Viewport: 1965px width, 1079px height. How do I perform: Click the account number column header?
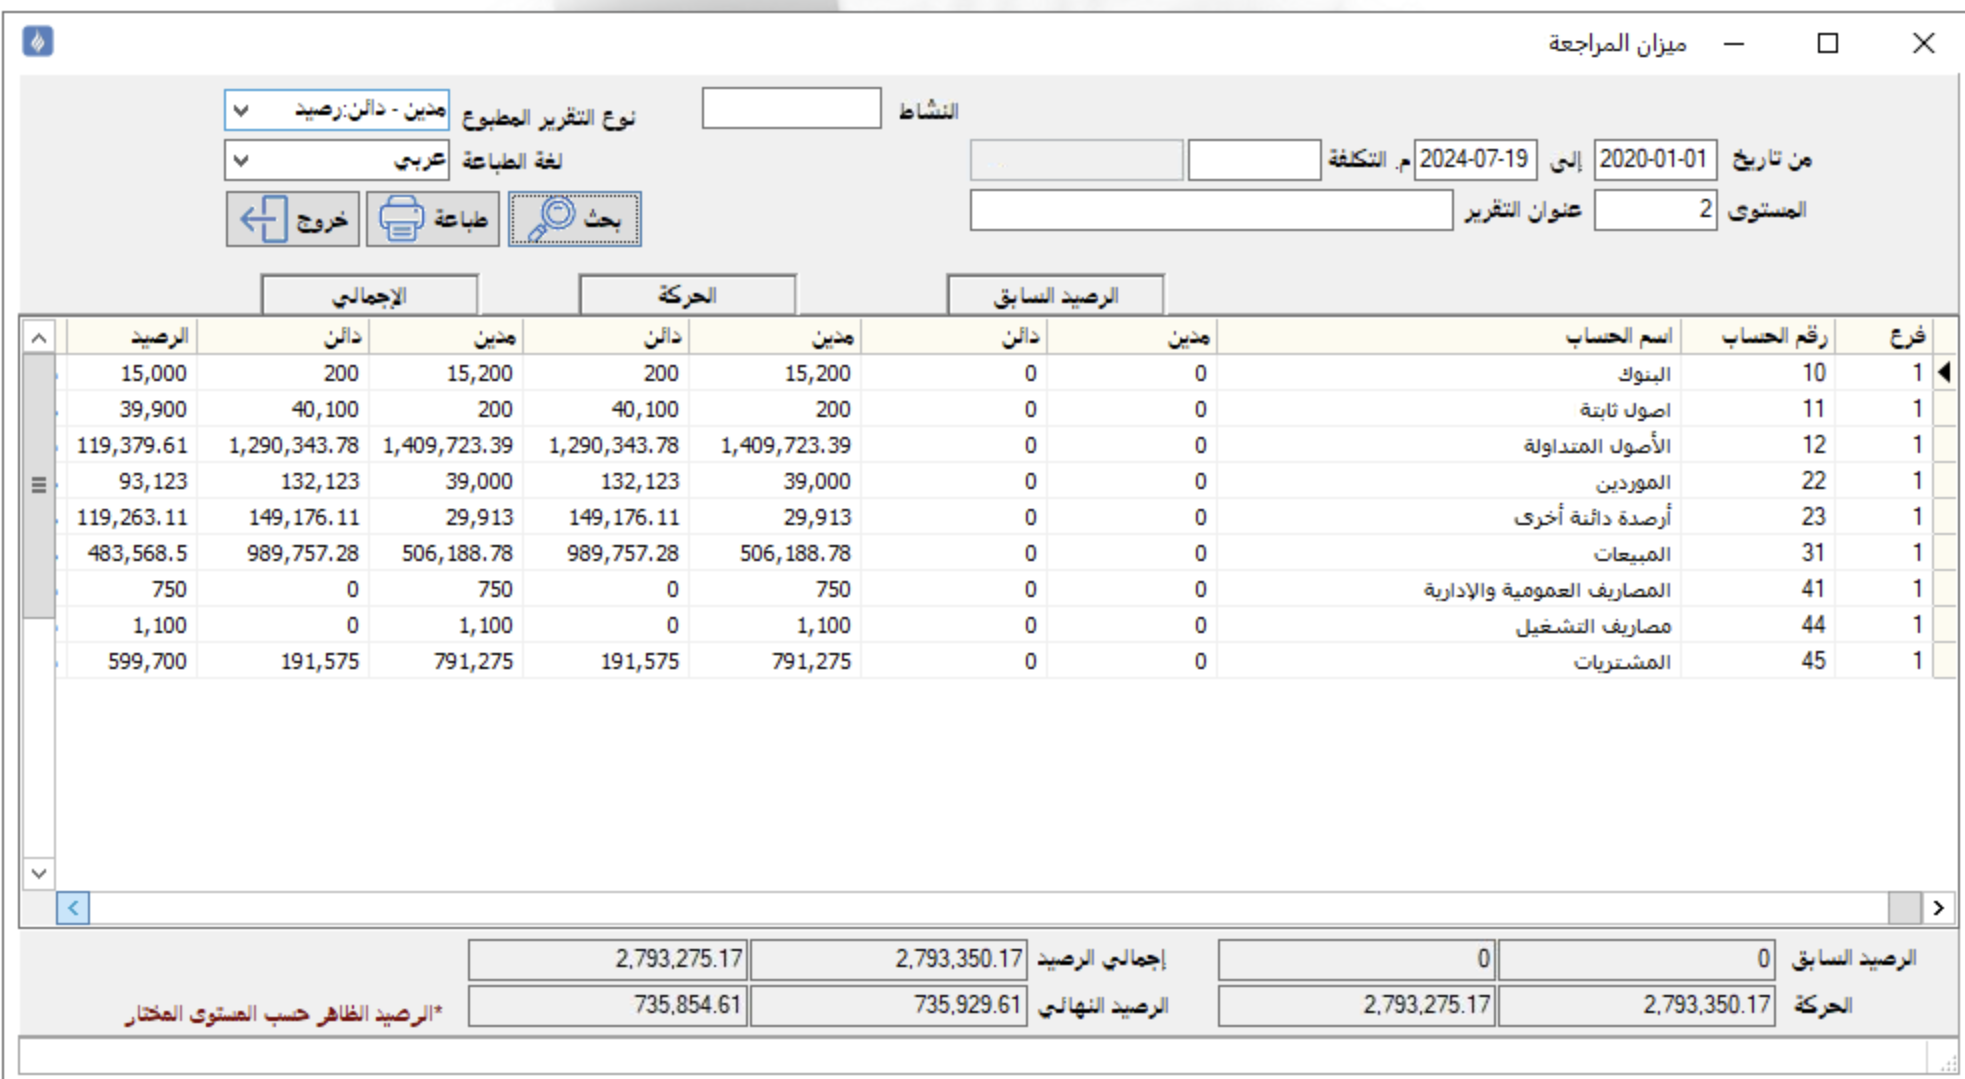pos(1757,337)
